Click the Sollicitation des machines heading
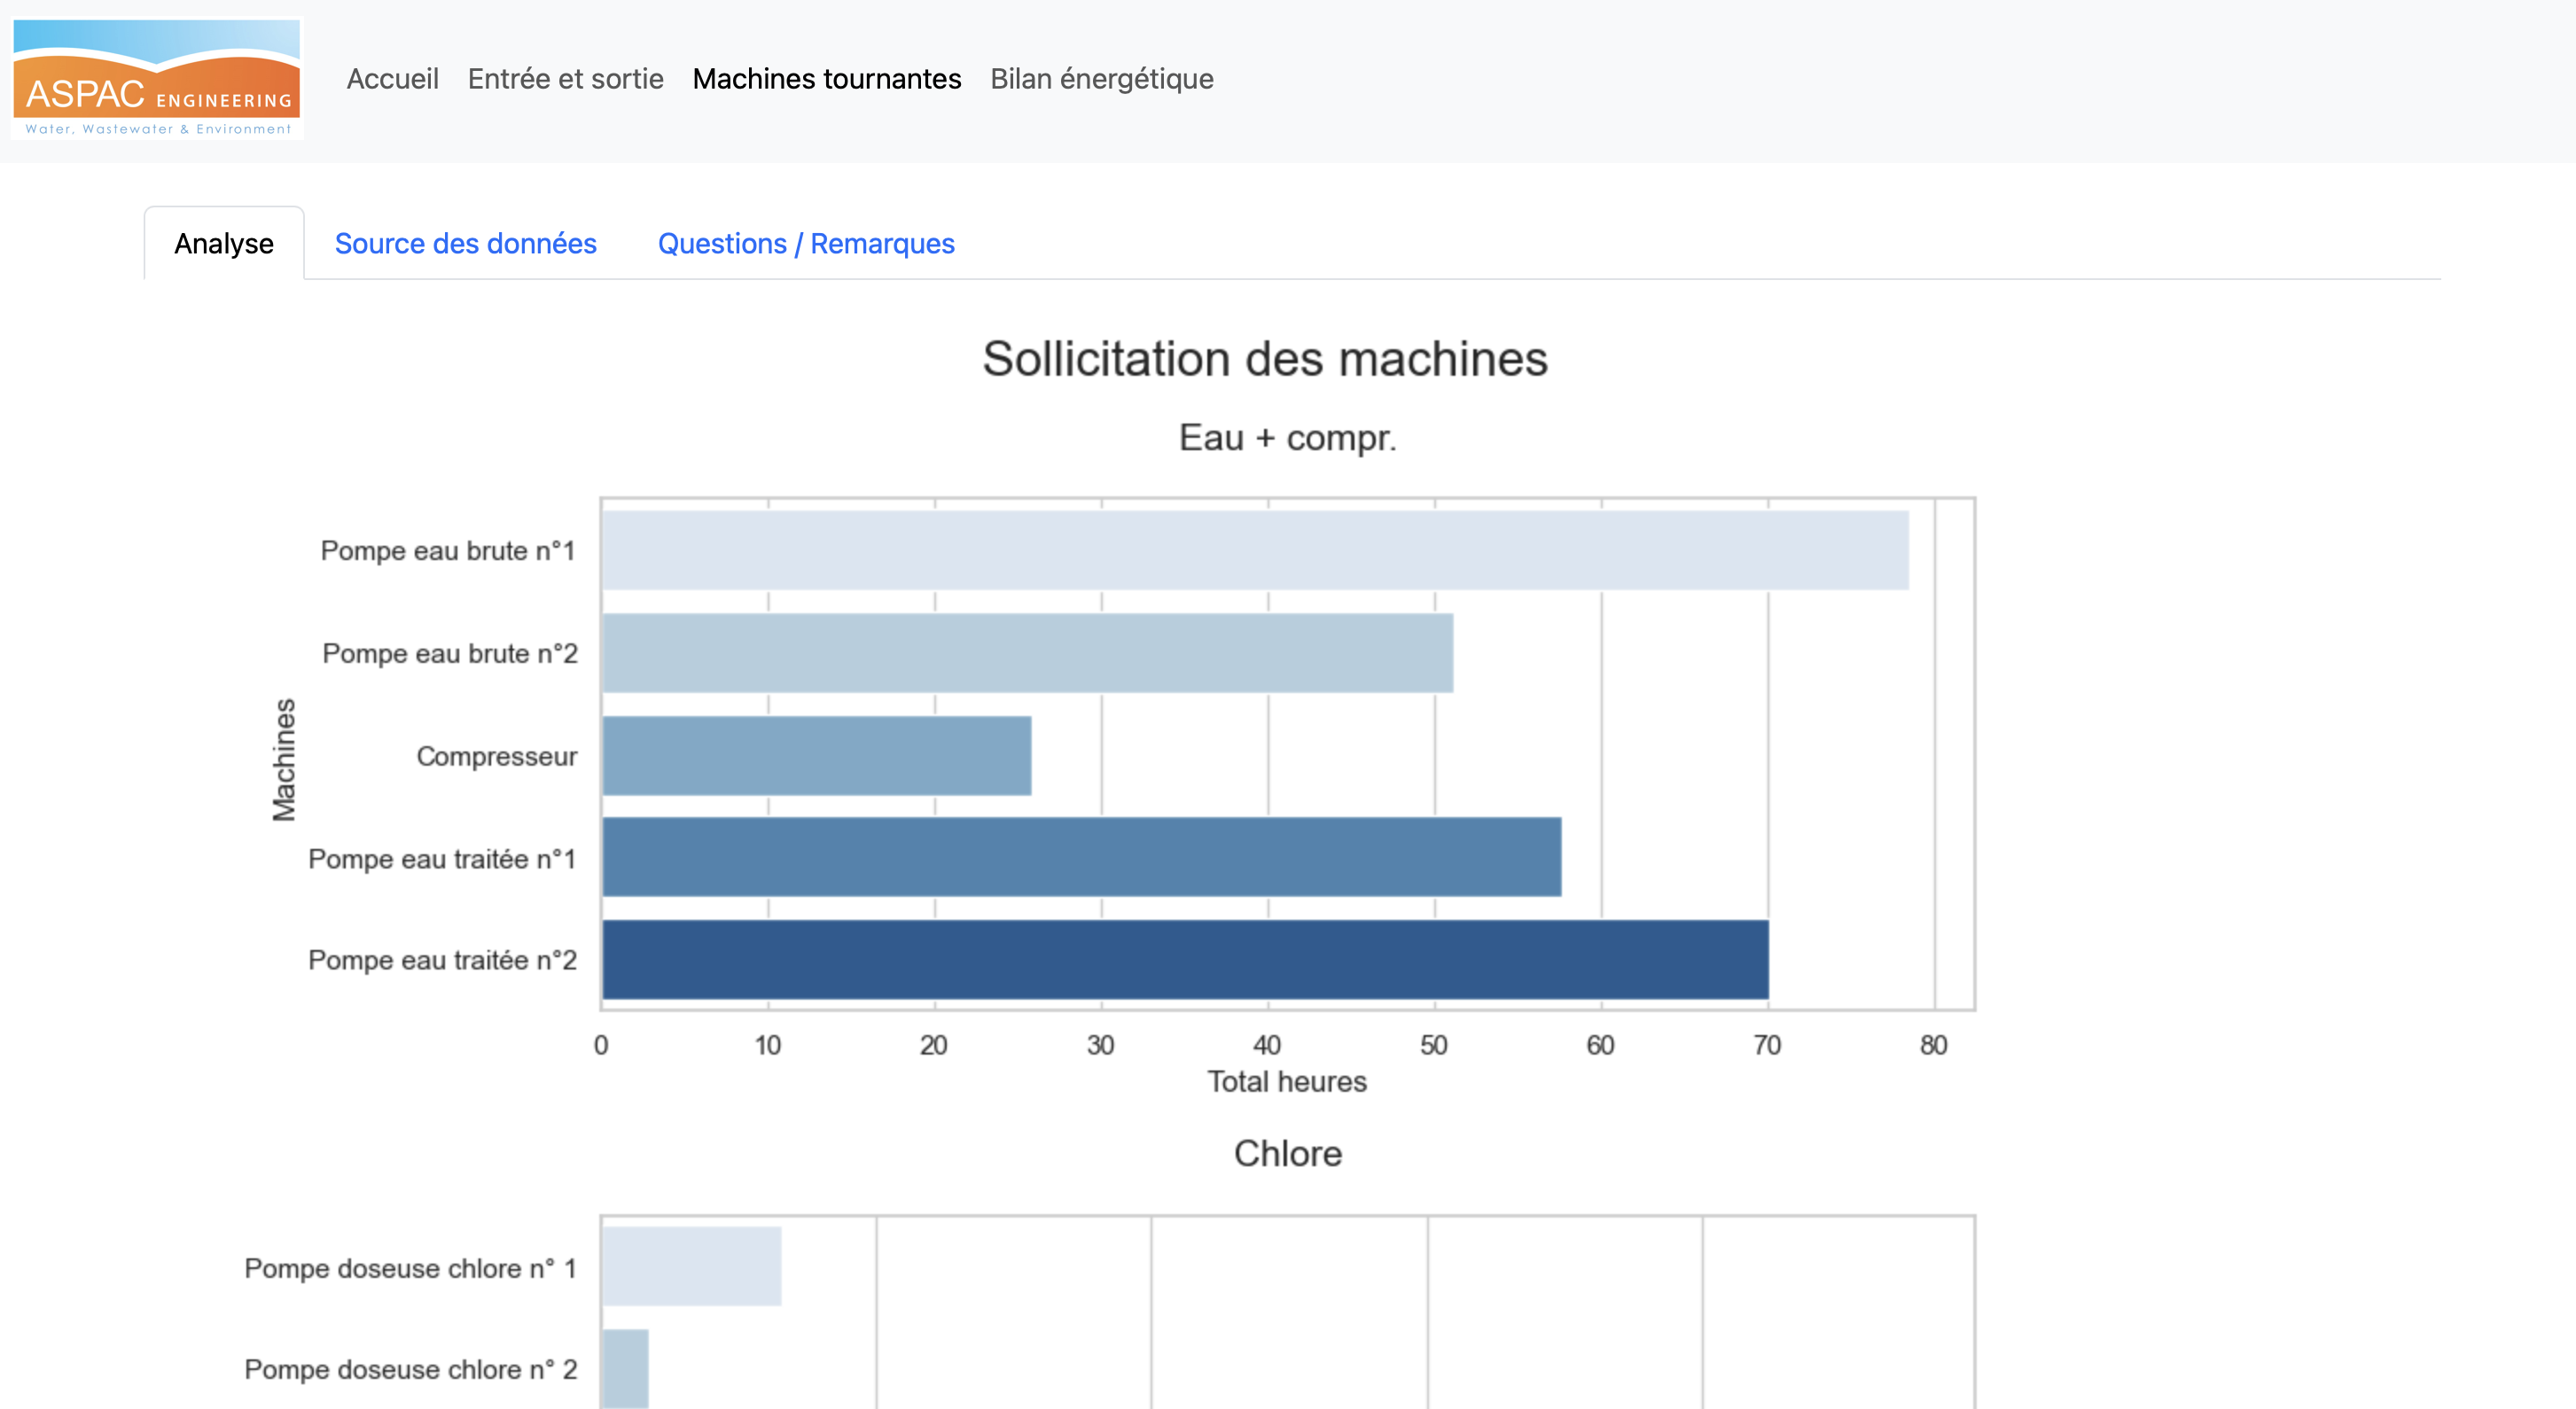 [1265, 358]
